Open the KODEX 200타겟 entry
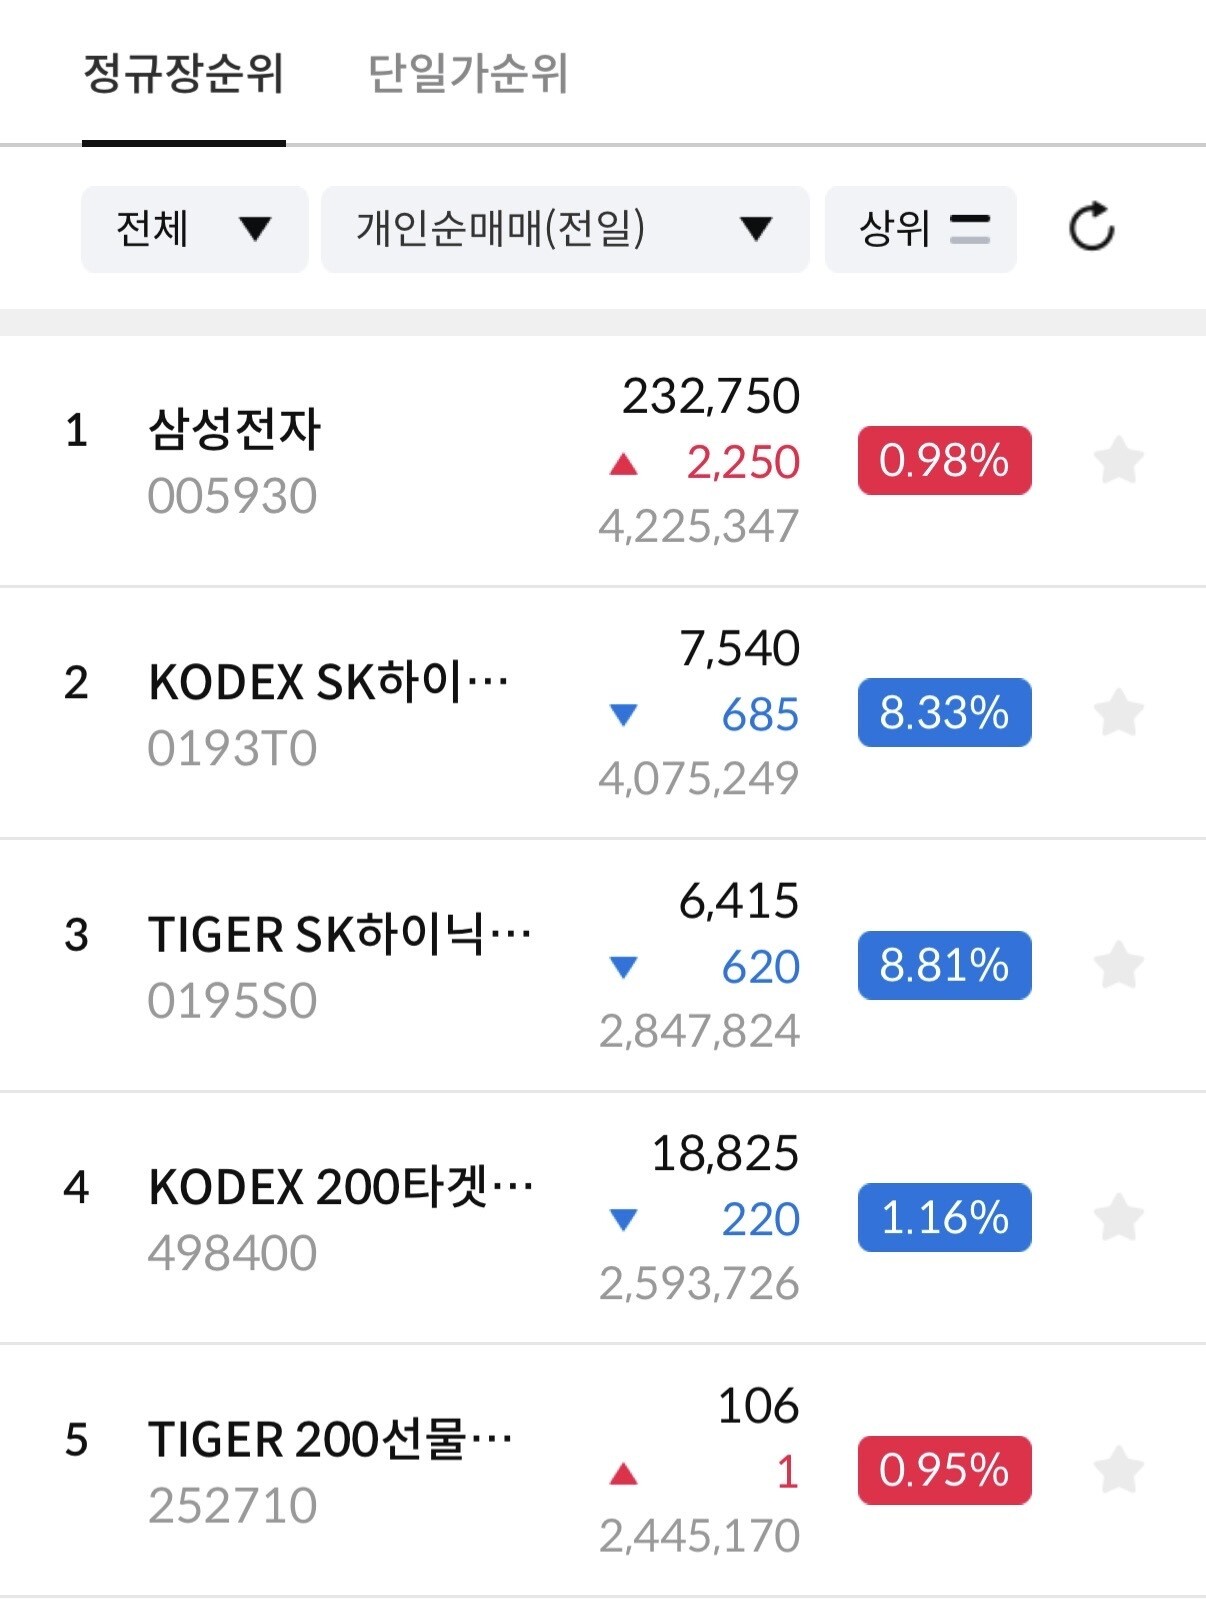 coord(603,1217)
